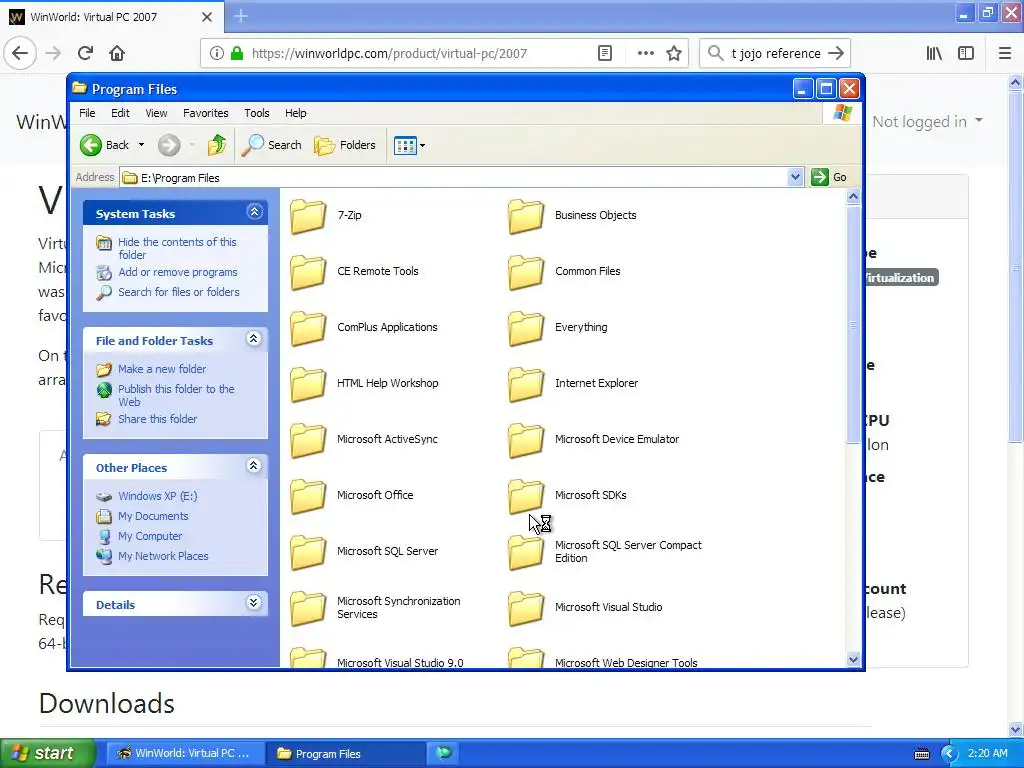This screenshot has height=768, width=1024.
Task: Open a new Firefox tab
Action: click(241, 16)
